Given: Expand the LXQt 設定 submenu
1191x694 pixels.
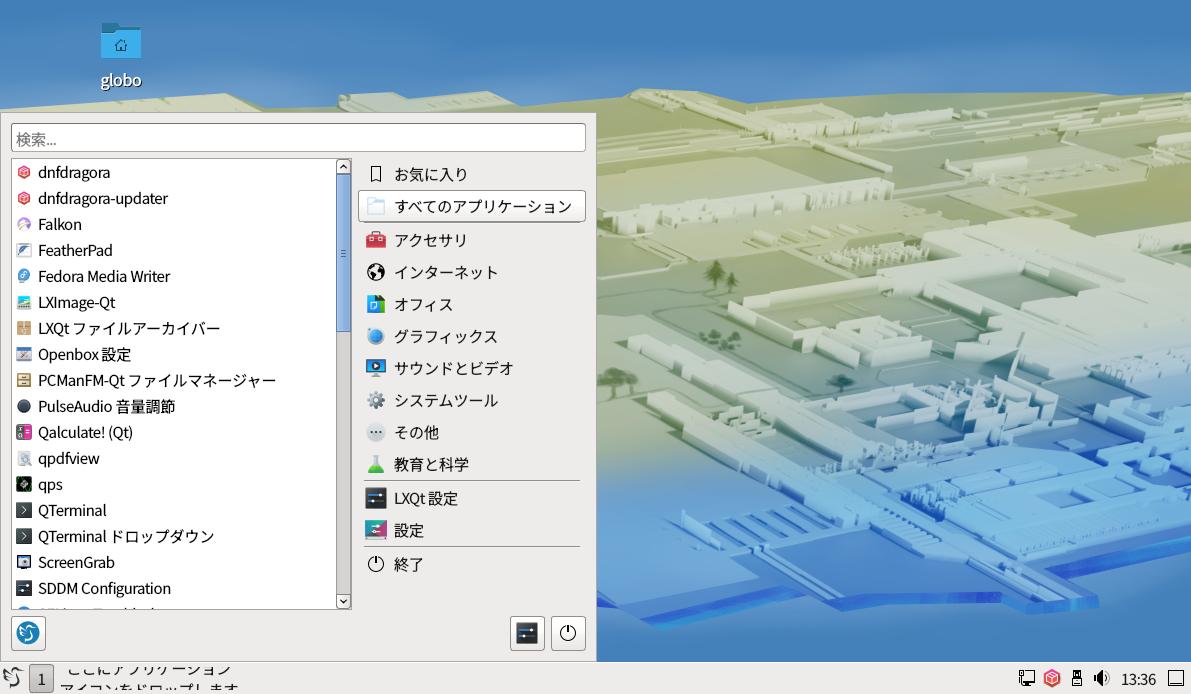Looking at the screenshot, I should click(x=425, y=498).
